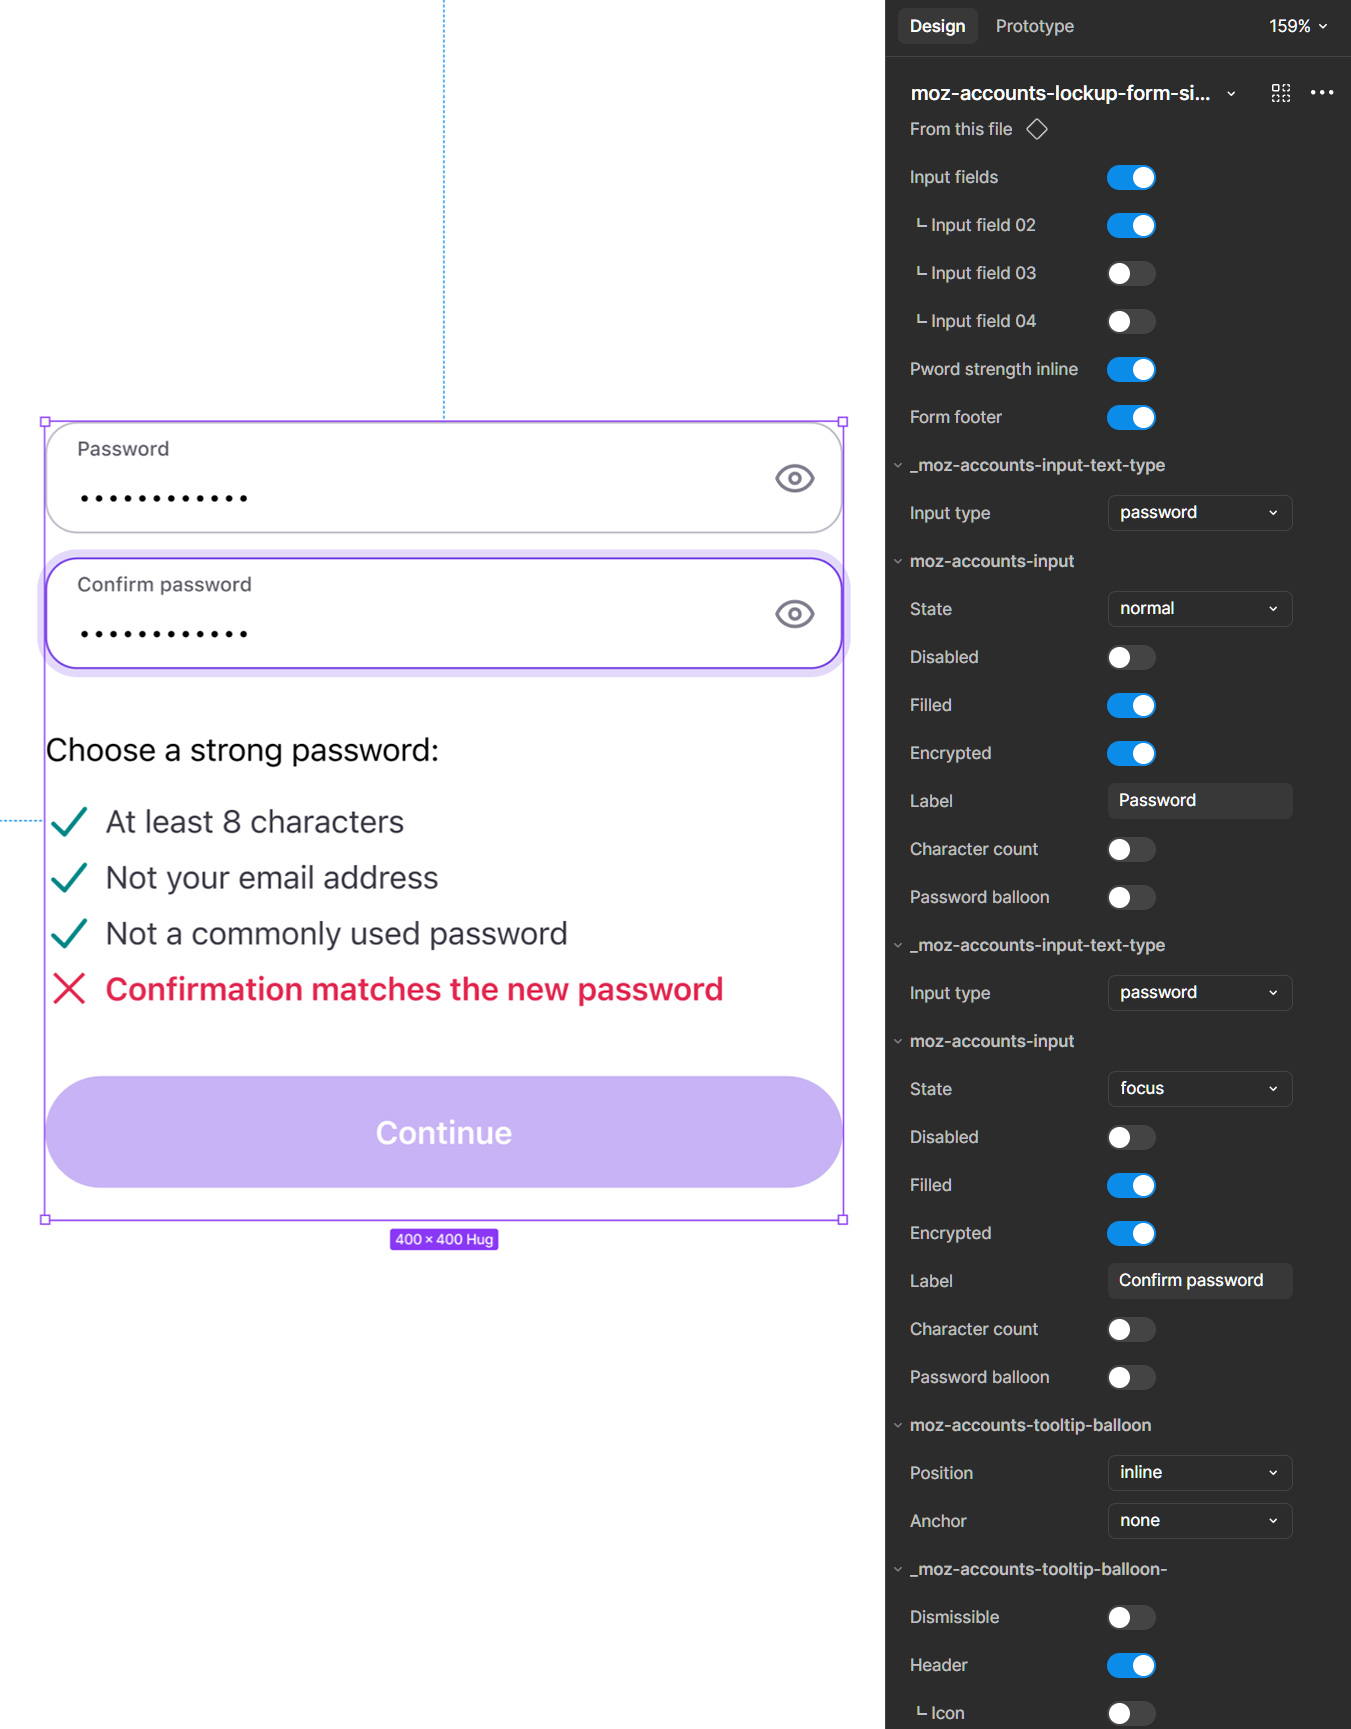
Task: Click the component properties grid icon
Action: 1281,93
